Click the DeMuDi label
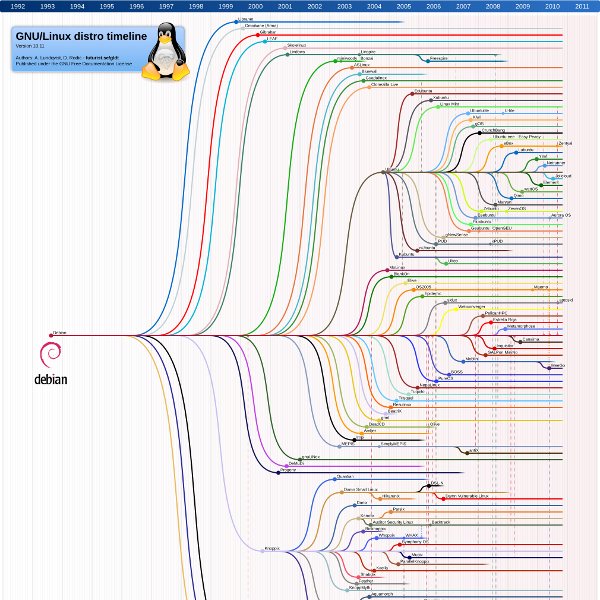 tap(296, 463)
